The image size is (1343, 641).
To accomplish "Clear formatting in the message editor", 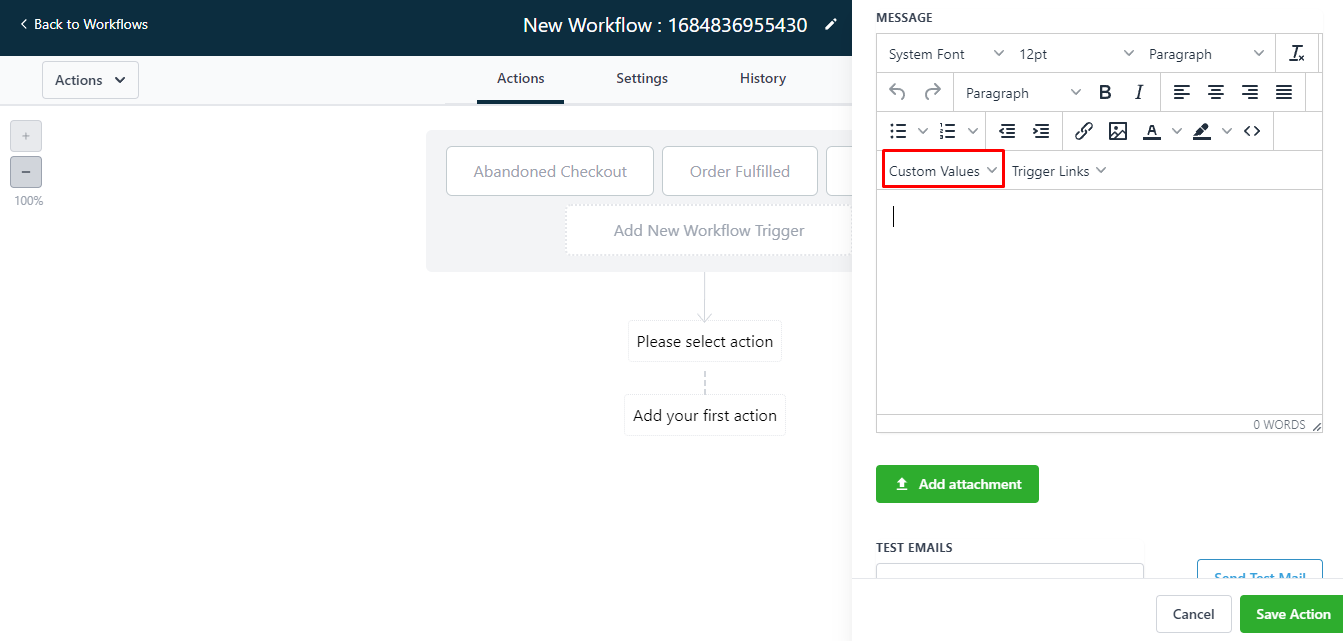I will (x=1297, y=54).
